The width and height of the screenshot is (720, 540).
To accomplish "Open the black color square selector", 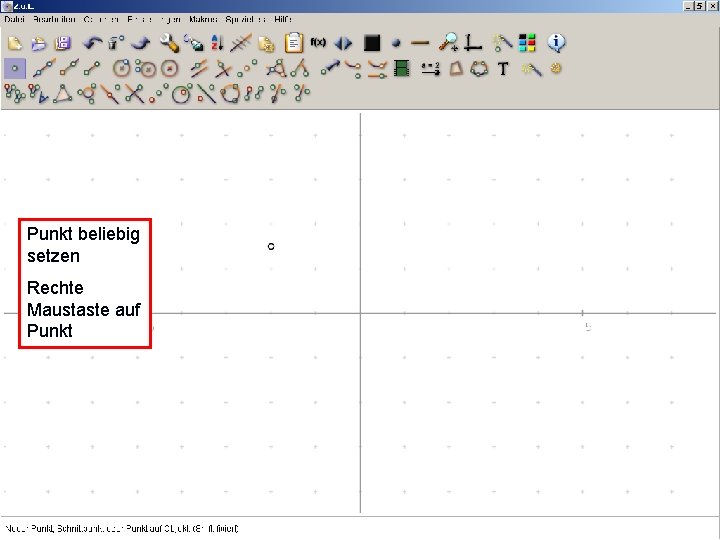I will click(371, 43).
